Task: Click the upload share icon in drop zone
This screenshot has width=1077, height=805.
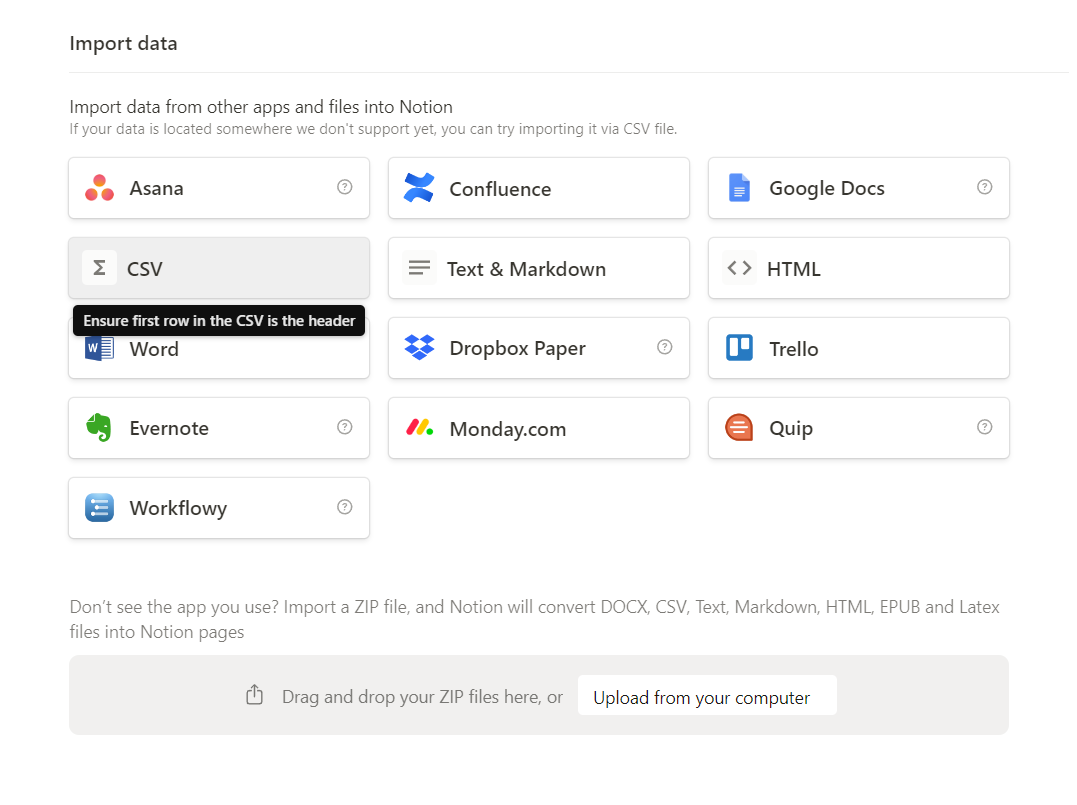Action: (255, 694)
